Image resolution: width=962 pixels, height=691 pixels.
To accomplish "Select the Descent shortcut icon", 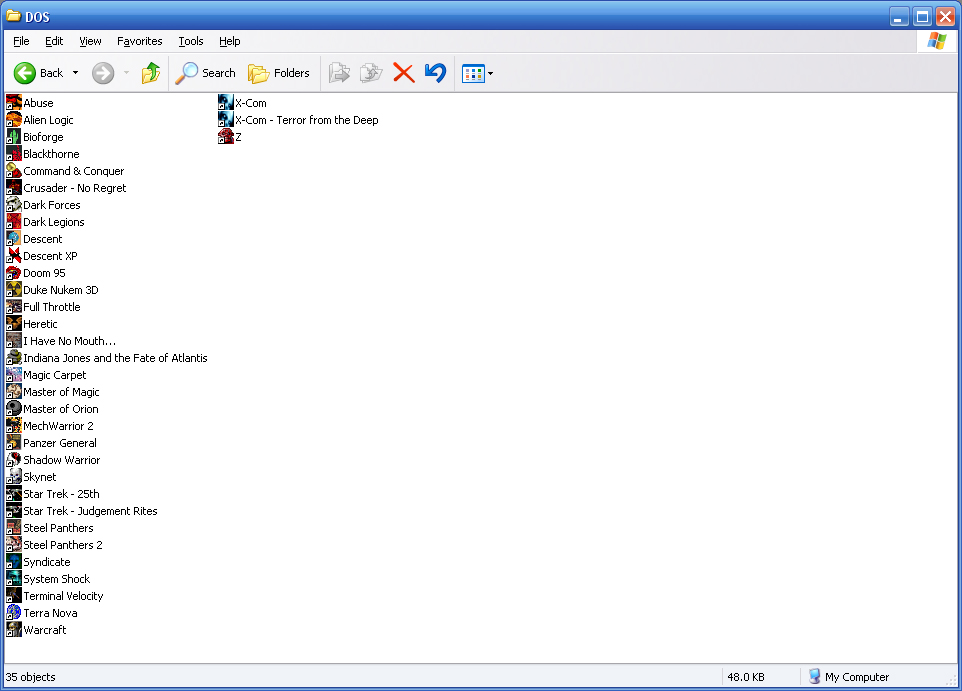I will (x=14, y=238).
